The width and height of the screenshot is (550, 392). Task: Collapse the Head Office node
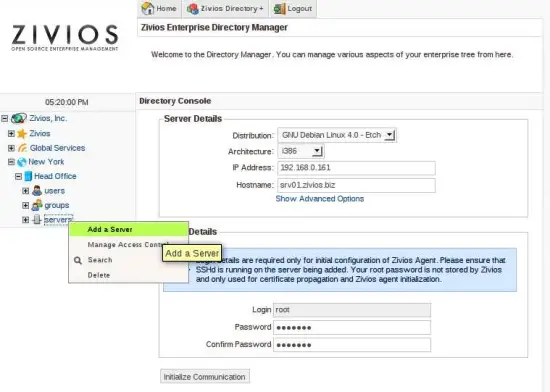18,176
